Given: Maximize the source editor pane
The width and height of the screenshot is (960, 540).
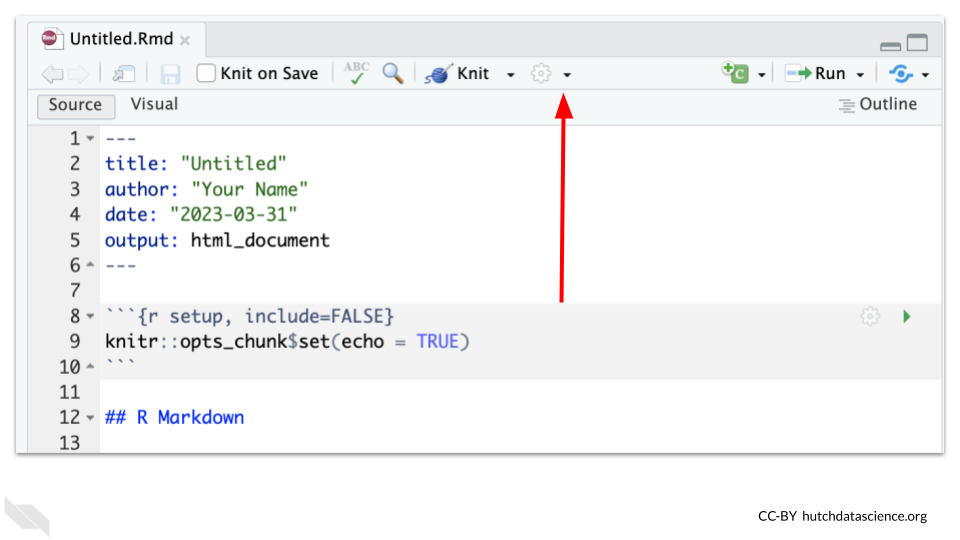Looking at the screenshot, I should click(917, 43).
